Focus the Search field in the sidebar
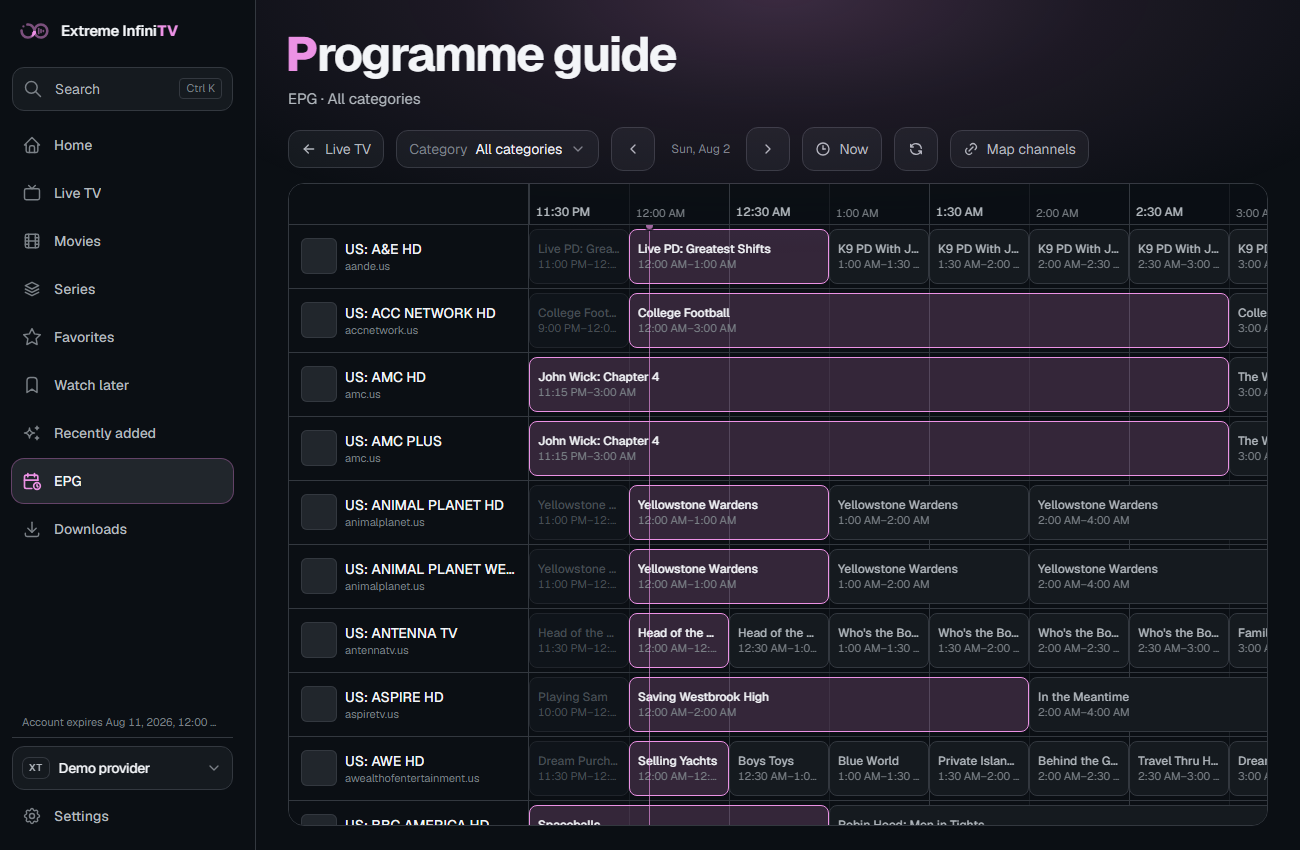The image size is (1300, 850). 122,89
